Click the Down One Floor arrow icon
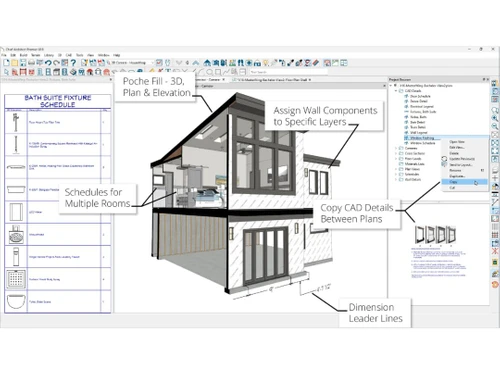The width and height of the screenshot is (500, 375). [179, 63]
